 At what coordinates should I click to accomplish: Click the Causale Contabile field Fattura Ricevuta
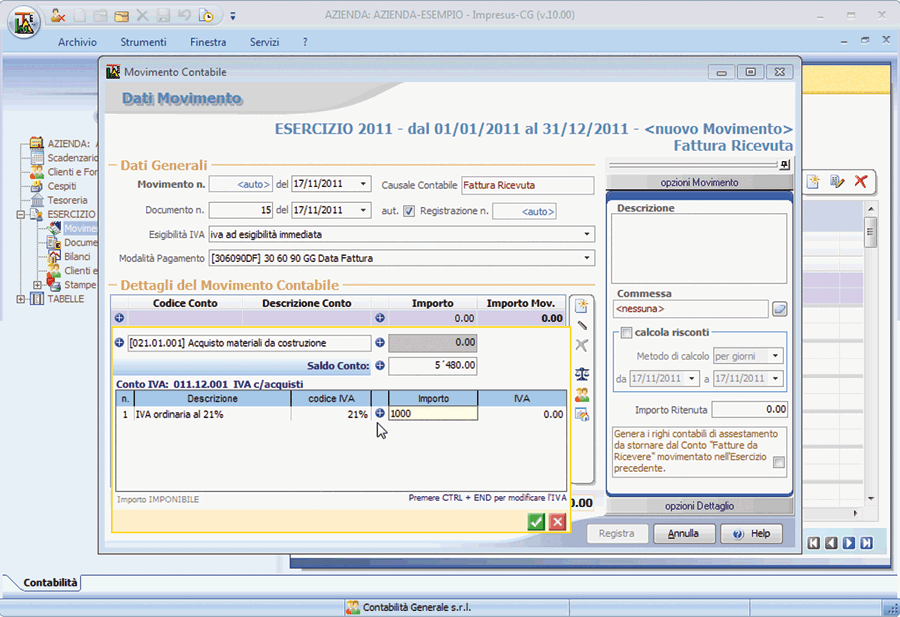tap(527, 185)
